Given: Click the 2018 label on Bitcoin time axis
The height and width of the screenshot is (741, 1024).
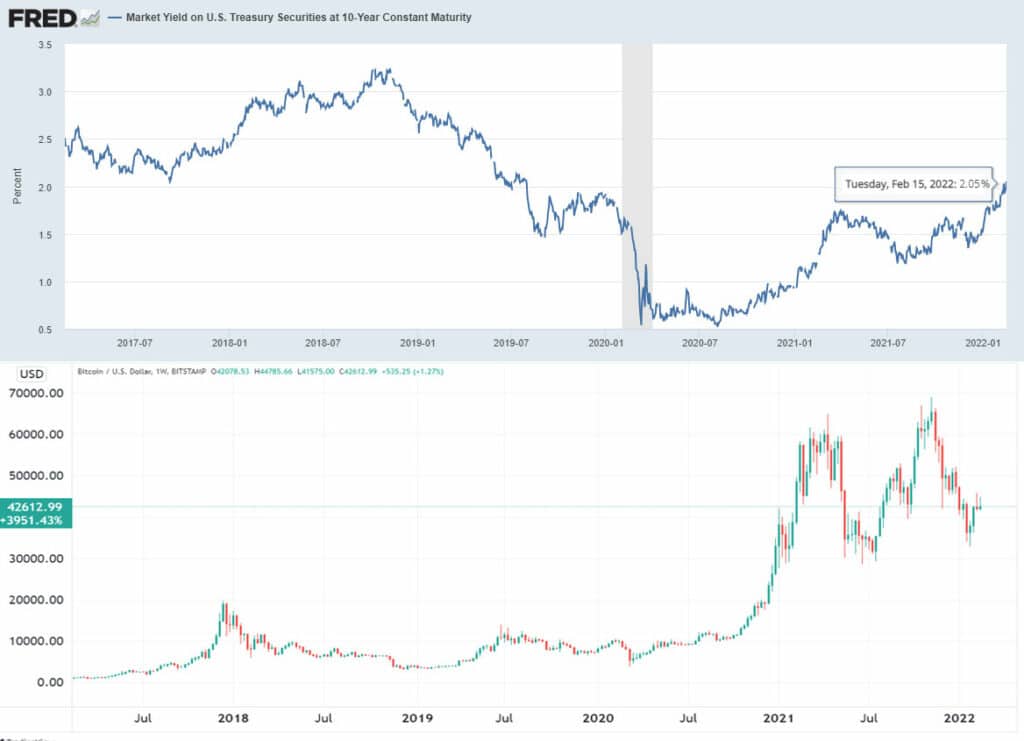Looking at the screenshot, I should pos(233,718).
